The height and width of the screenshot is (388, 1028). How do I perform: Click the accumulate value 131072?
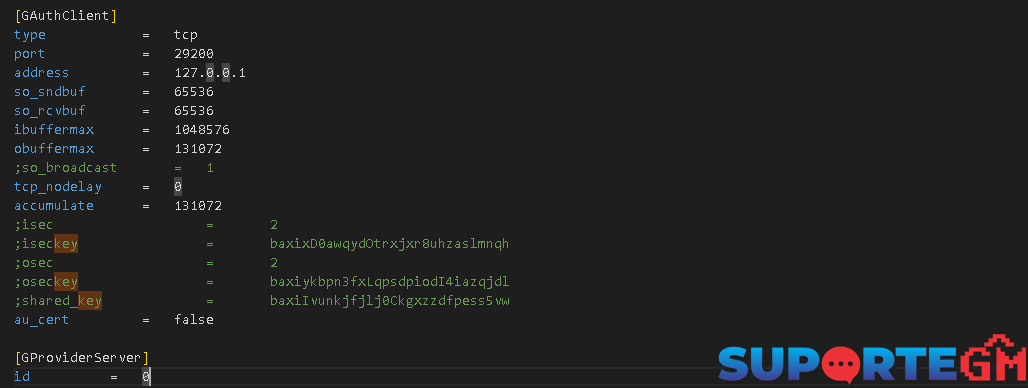tap(198, 206)
